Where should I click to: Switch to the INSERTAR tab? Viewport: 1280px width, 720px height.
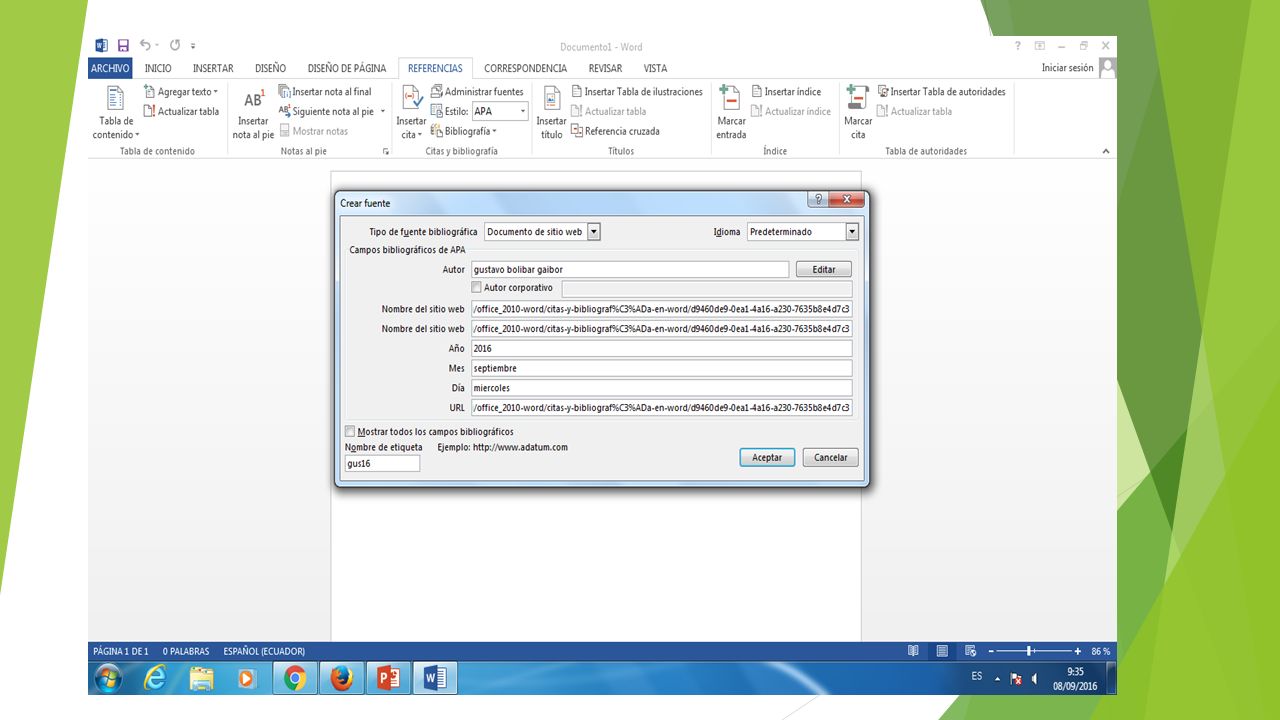[213, 68]
